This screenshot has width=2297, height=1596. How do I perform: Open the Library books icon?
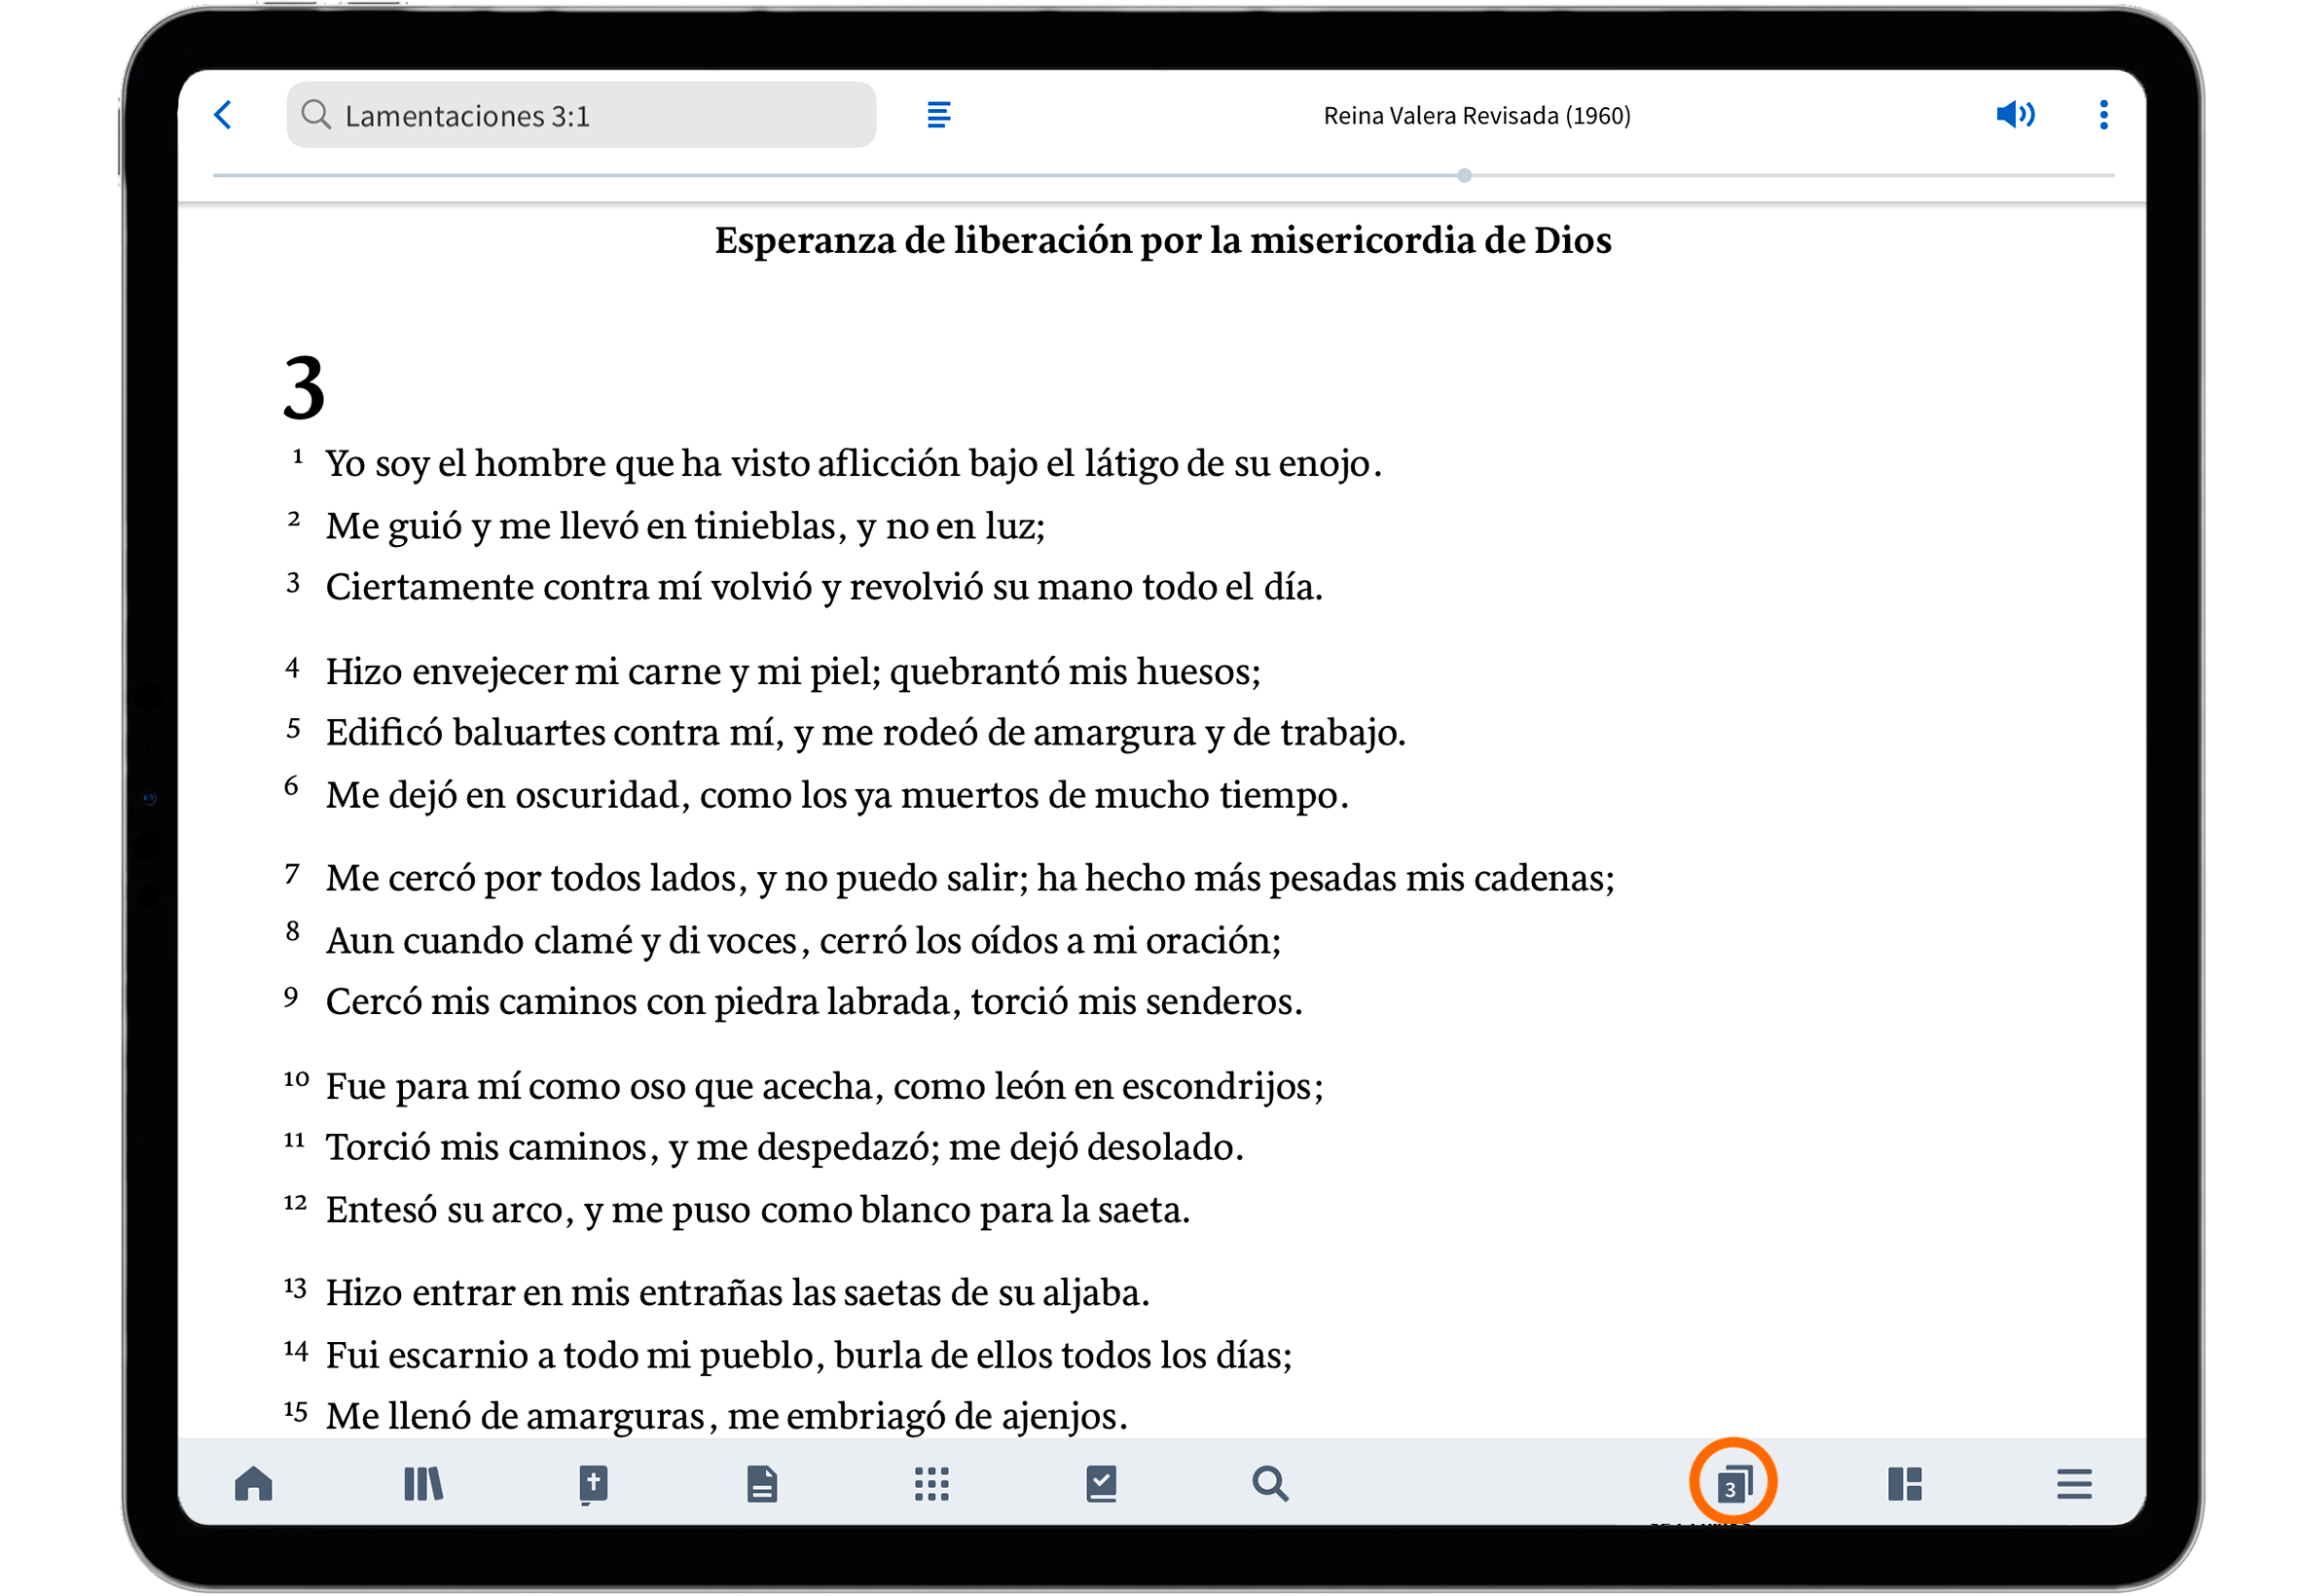click(x=423, y=1484)
